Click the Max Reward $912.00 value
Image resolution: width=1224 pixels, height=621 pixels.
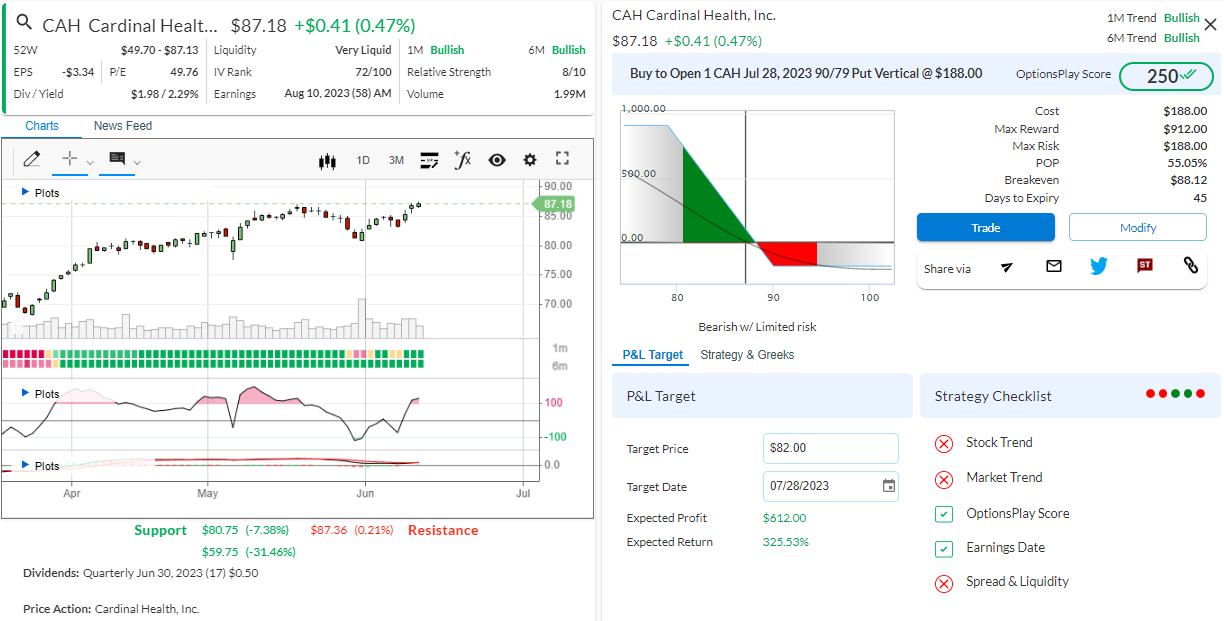pos(1185,129)
